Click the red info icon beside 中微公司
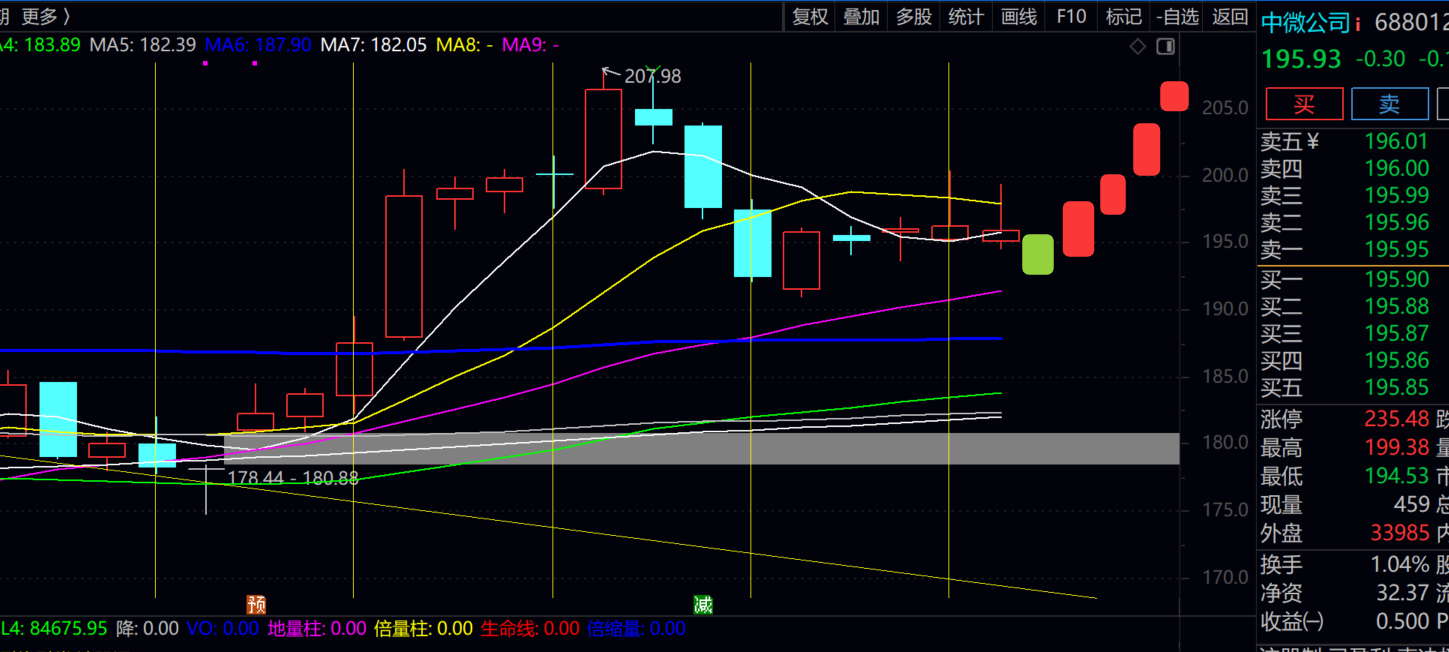This screenshot has width=1449, height=652. pyautogui.click(x=1357, y=24)
